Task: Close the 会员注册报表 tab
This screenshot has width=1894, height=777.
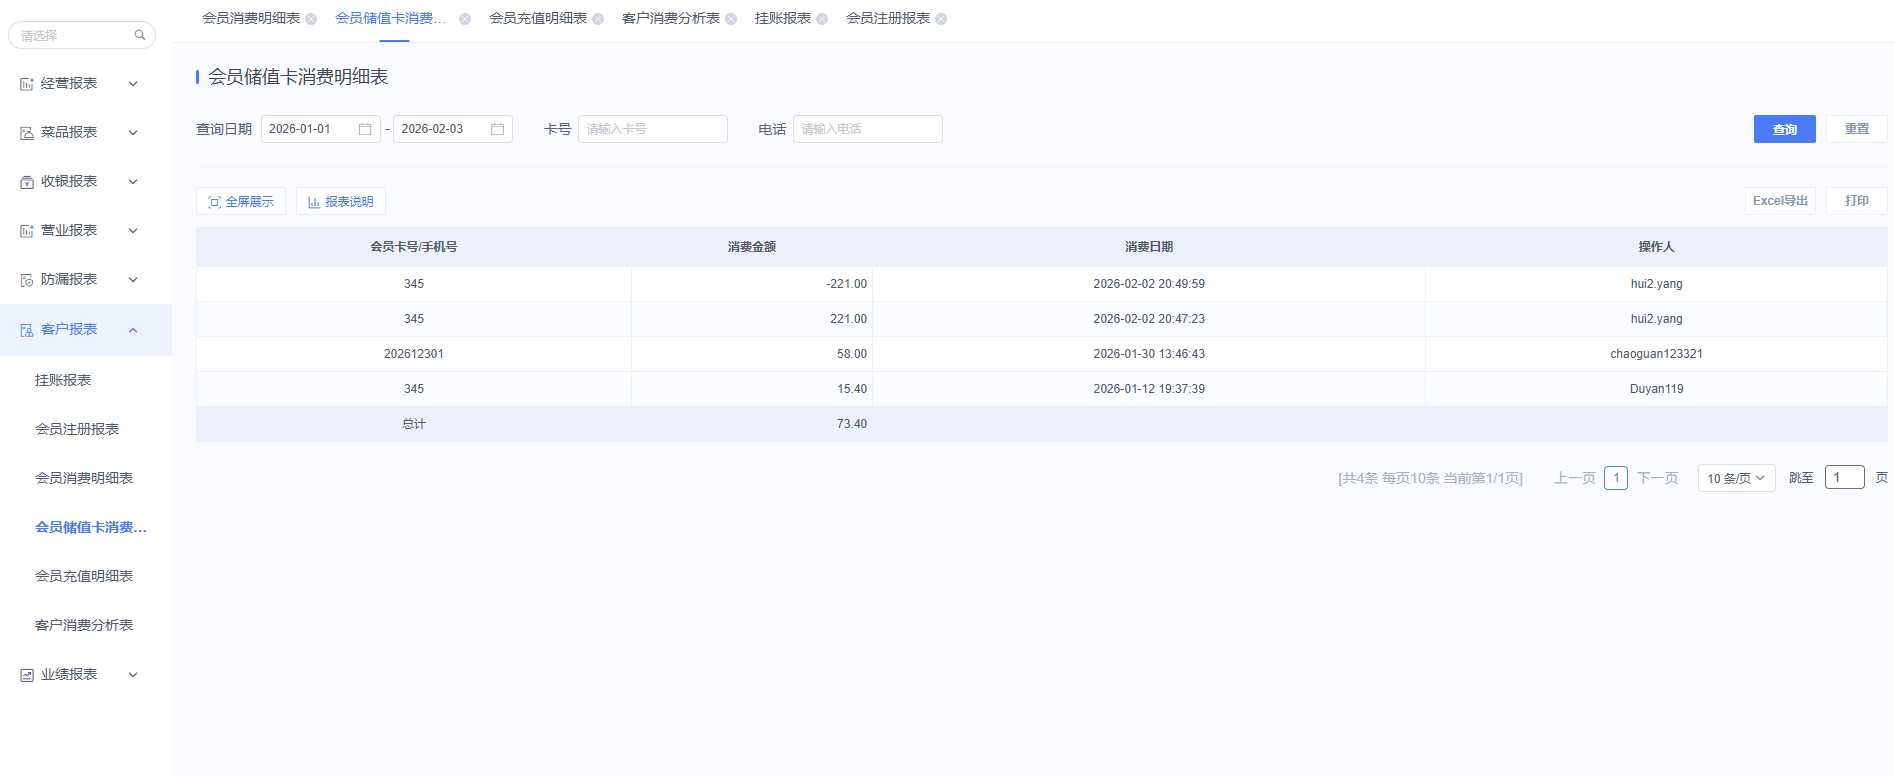Action: pos(941,19)
